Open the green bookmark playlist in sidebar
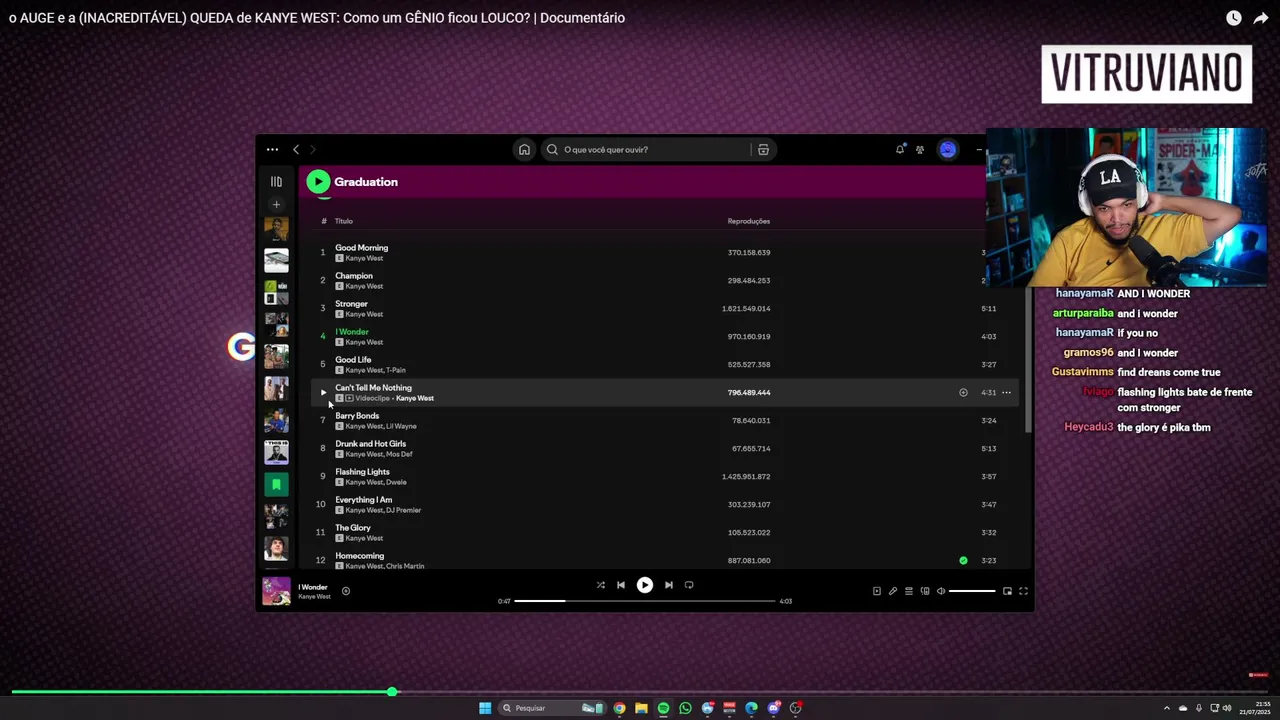Screen dimensions: 1280x720 pos(276,485)
